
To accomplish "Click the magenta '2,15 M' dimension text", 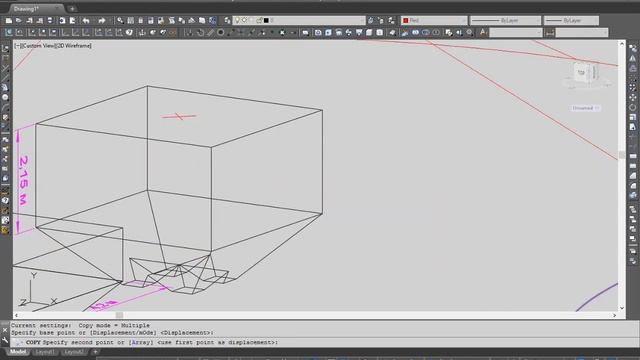I will [23, 180].
